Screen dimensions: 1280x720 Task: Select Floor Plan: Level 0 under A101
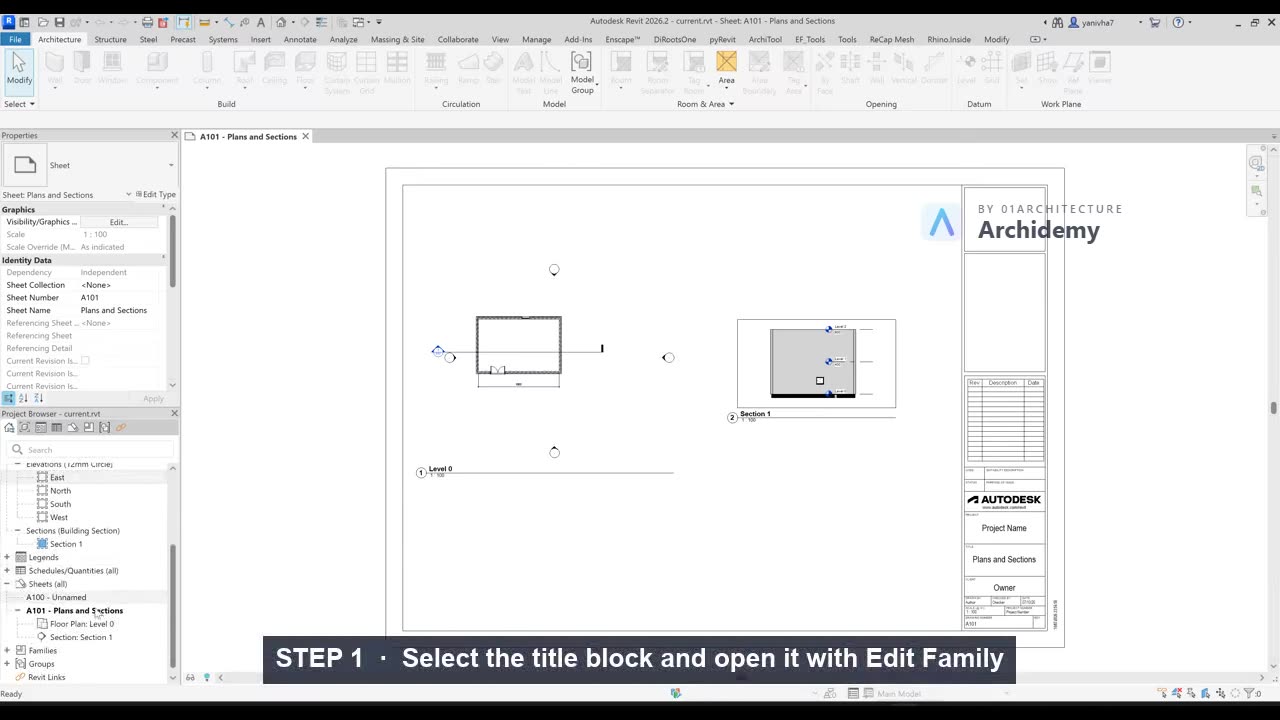pyautogui.click(x=82, y=624)
